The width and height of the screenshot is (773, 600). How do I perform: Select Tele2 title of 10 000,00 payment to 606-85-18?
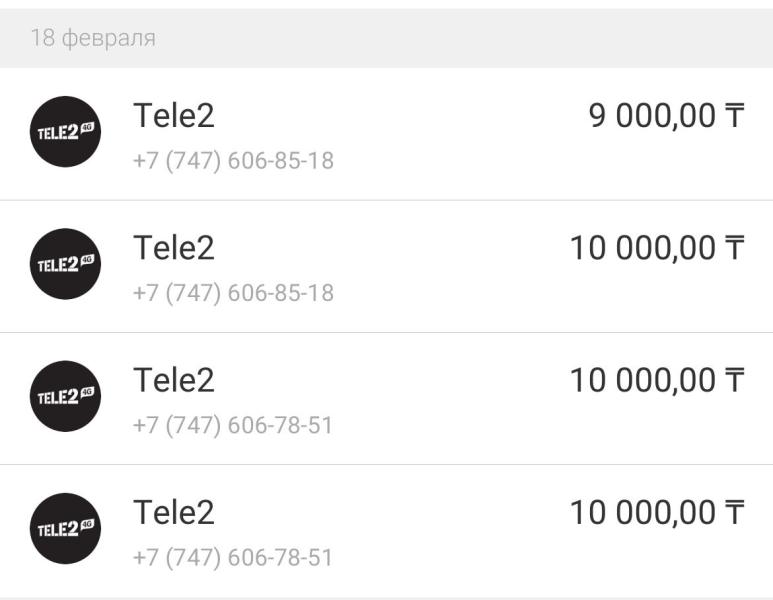174,247
